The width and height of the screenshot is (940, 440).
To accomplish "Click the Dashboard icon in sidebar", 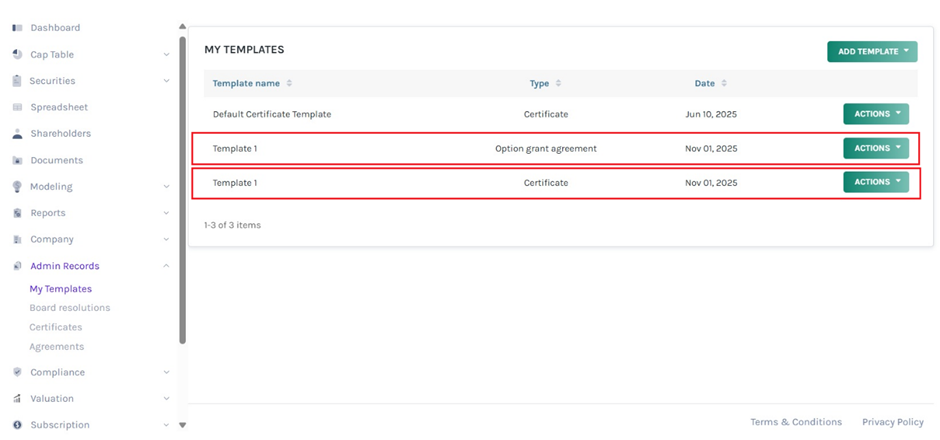I will click(17, 28).
